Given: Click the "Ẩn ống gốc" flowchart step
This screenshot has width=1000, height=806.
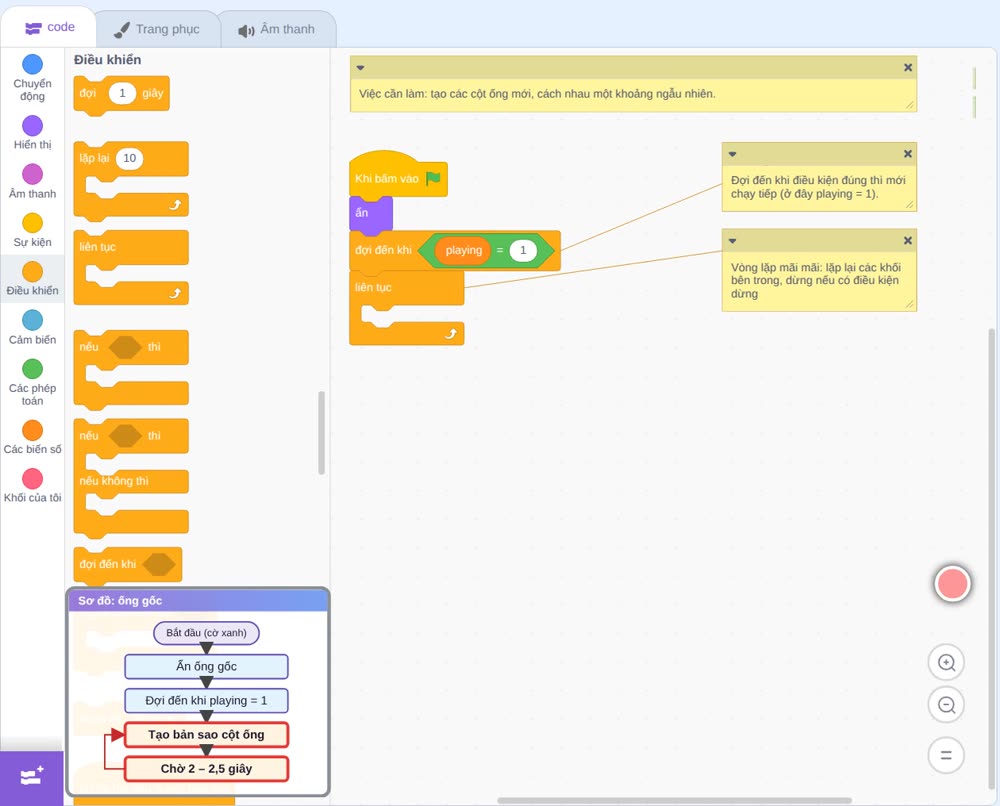Looking at the screenshot, I should [x=206, y=666].
